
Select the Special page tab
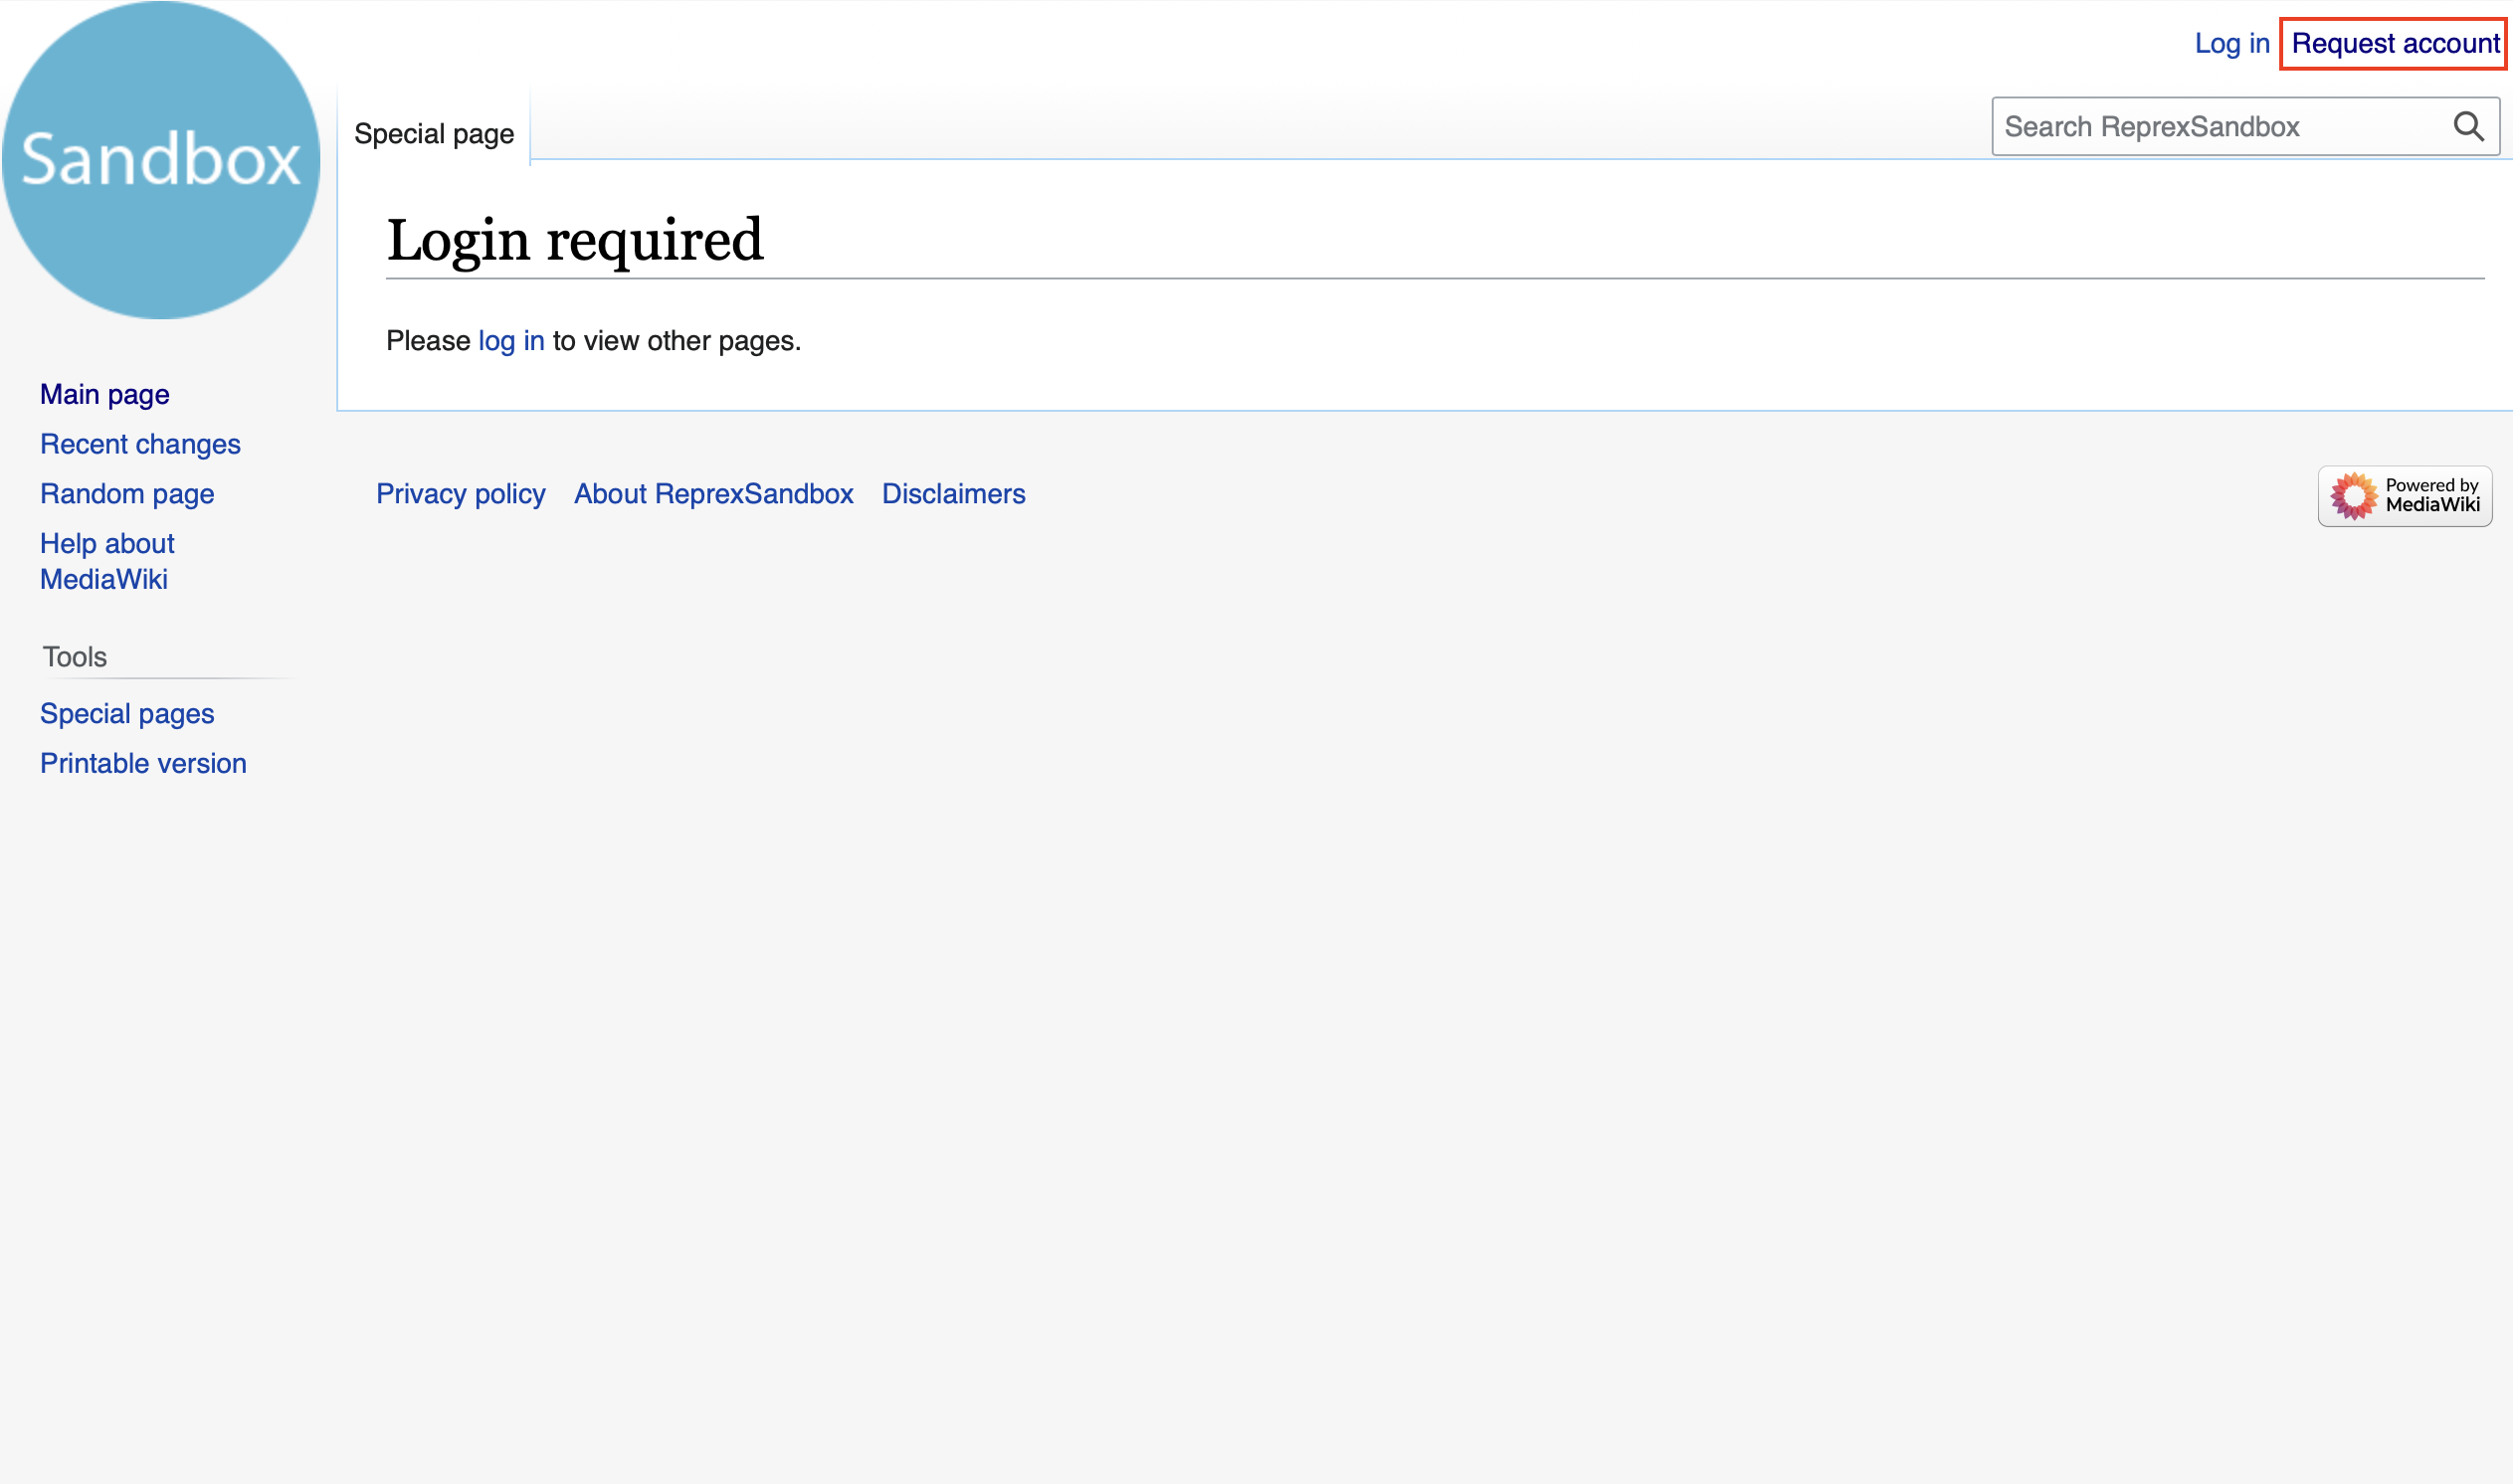tap(434, 134)
